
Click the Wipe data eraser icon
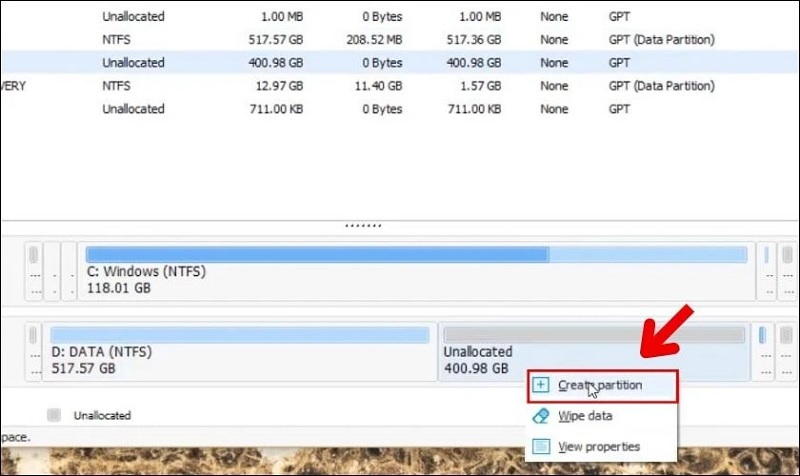tap(541, 415)
